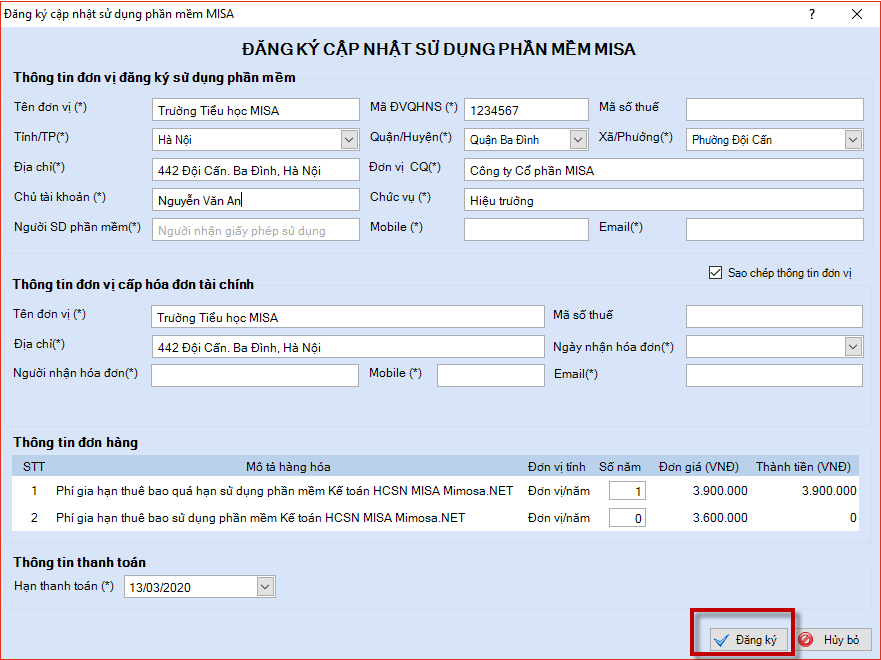Click the Email field in registration section
This screenshot has width=881, height=660.
point(774,230)
